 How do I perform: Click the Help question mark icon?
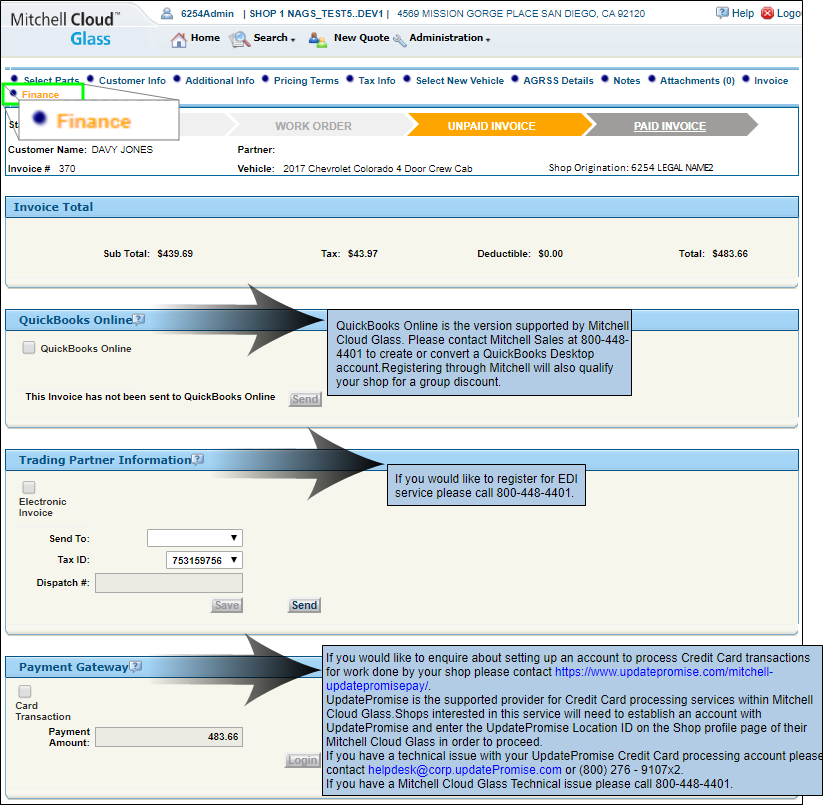click(x=722, y=13)
